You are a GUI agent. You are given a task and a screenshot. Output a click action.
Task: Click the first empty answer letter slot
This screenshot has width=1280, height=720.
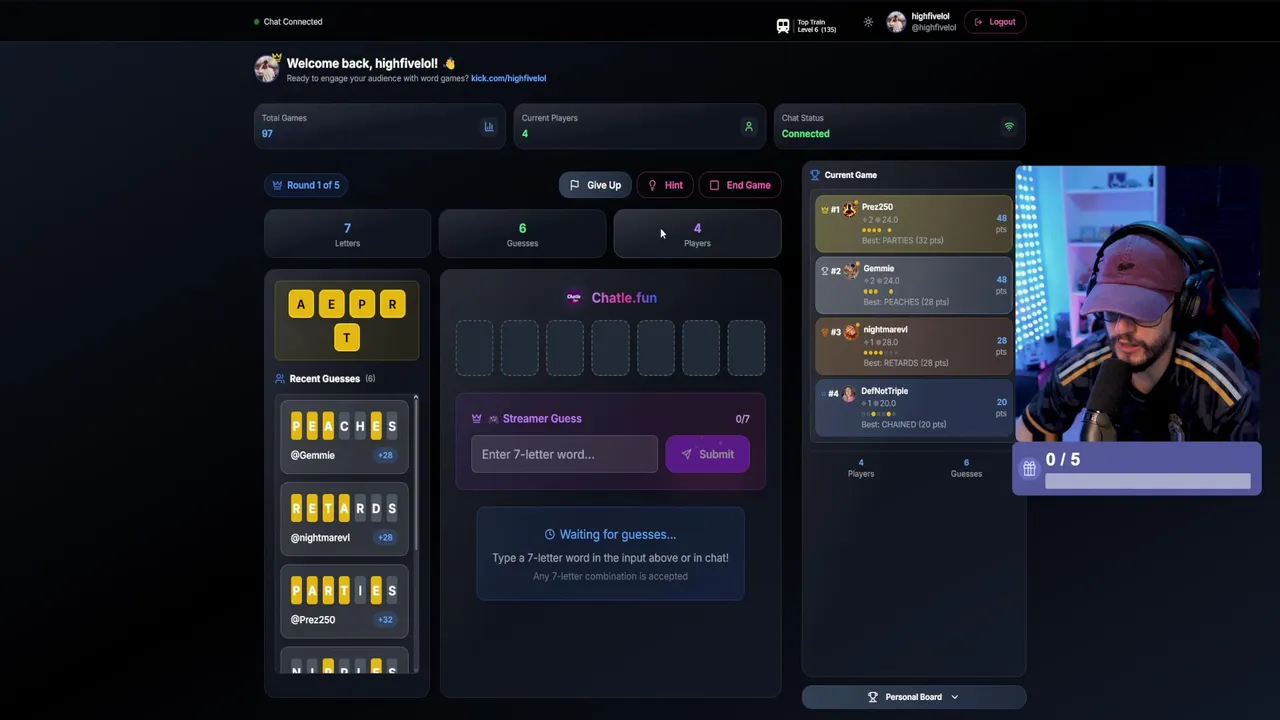click(474, 348)
